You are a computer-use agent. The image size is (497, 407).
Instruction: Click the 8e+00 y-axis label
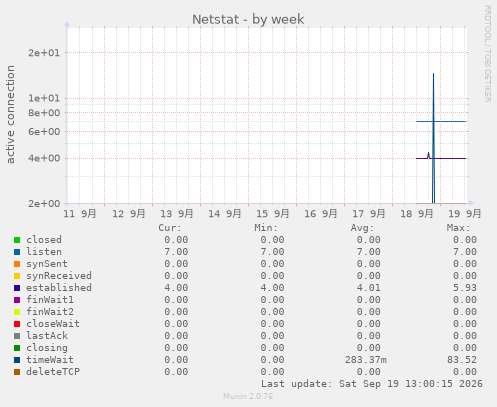point(44,113)
